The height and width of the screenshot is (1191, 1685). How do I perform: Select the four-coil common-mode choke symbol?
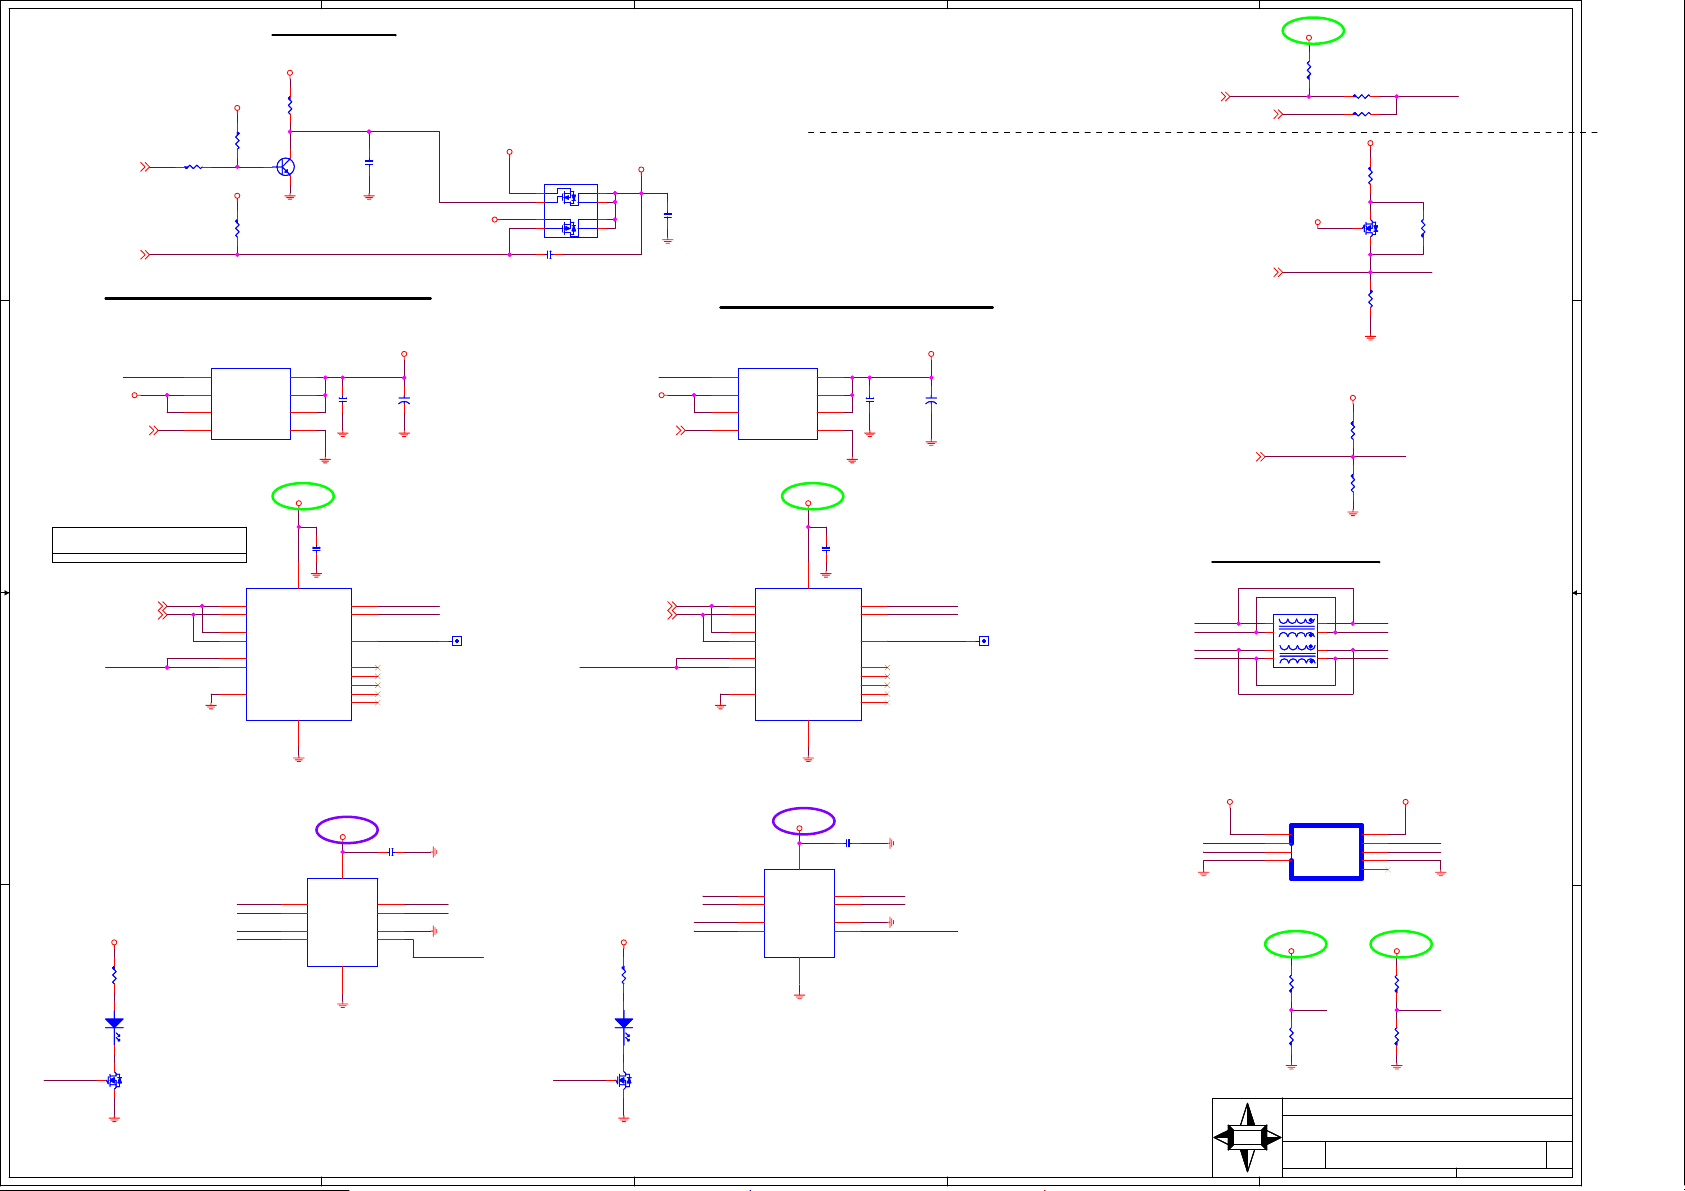[1296, 641]
